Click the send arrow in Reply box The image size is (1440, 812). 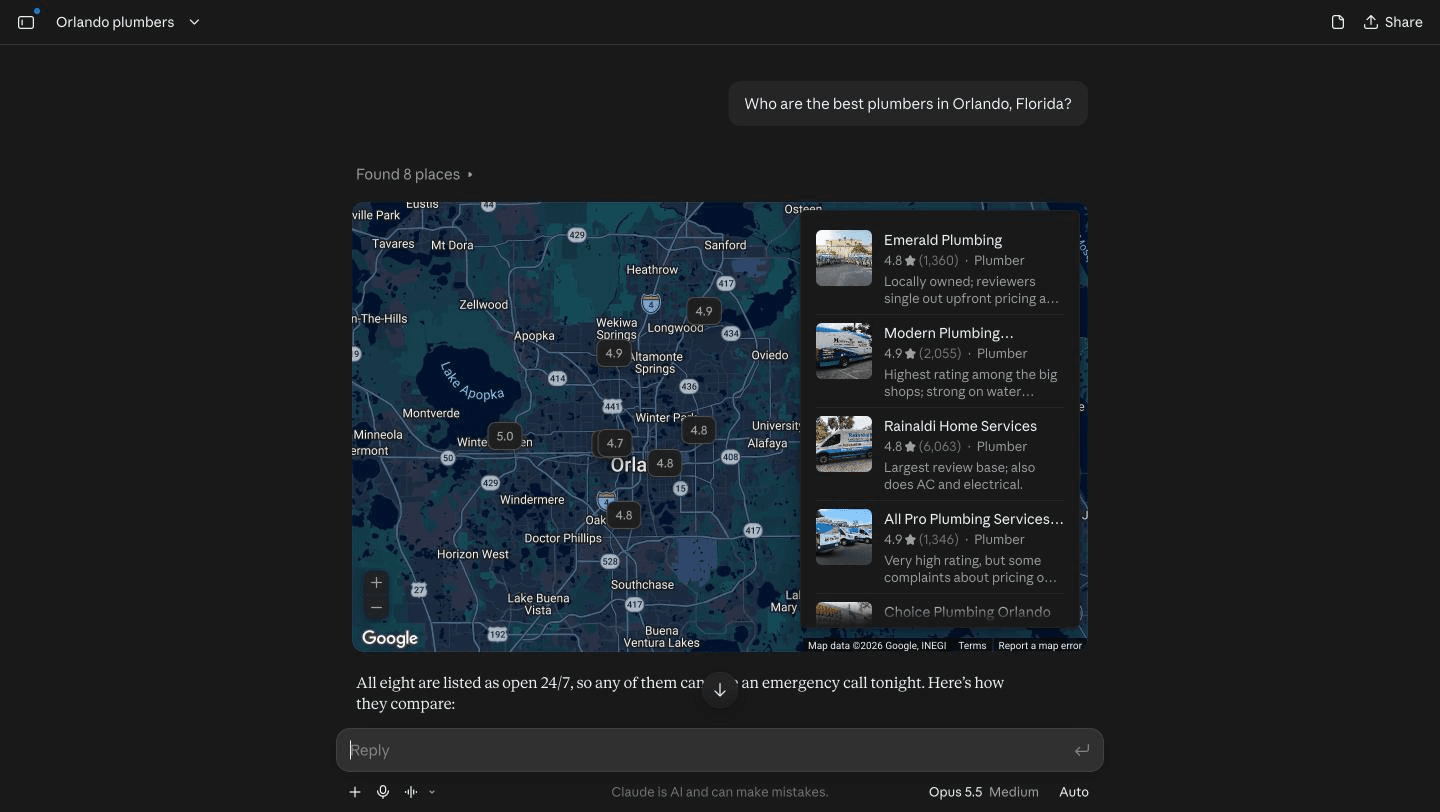tap(1081, 750)
